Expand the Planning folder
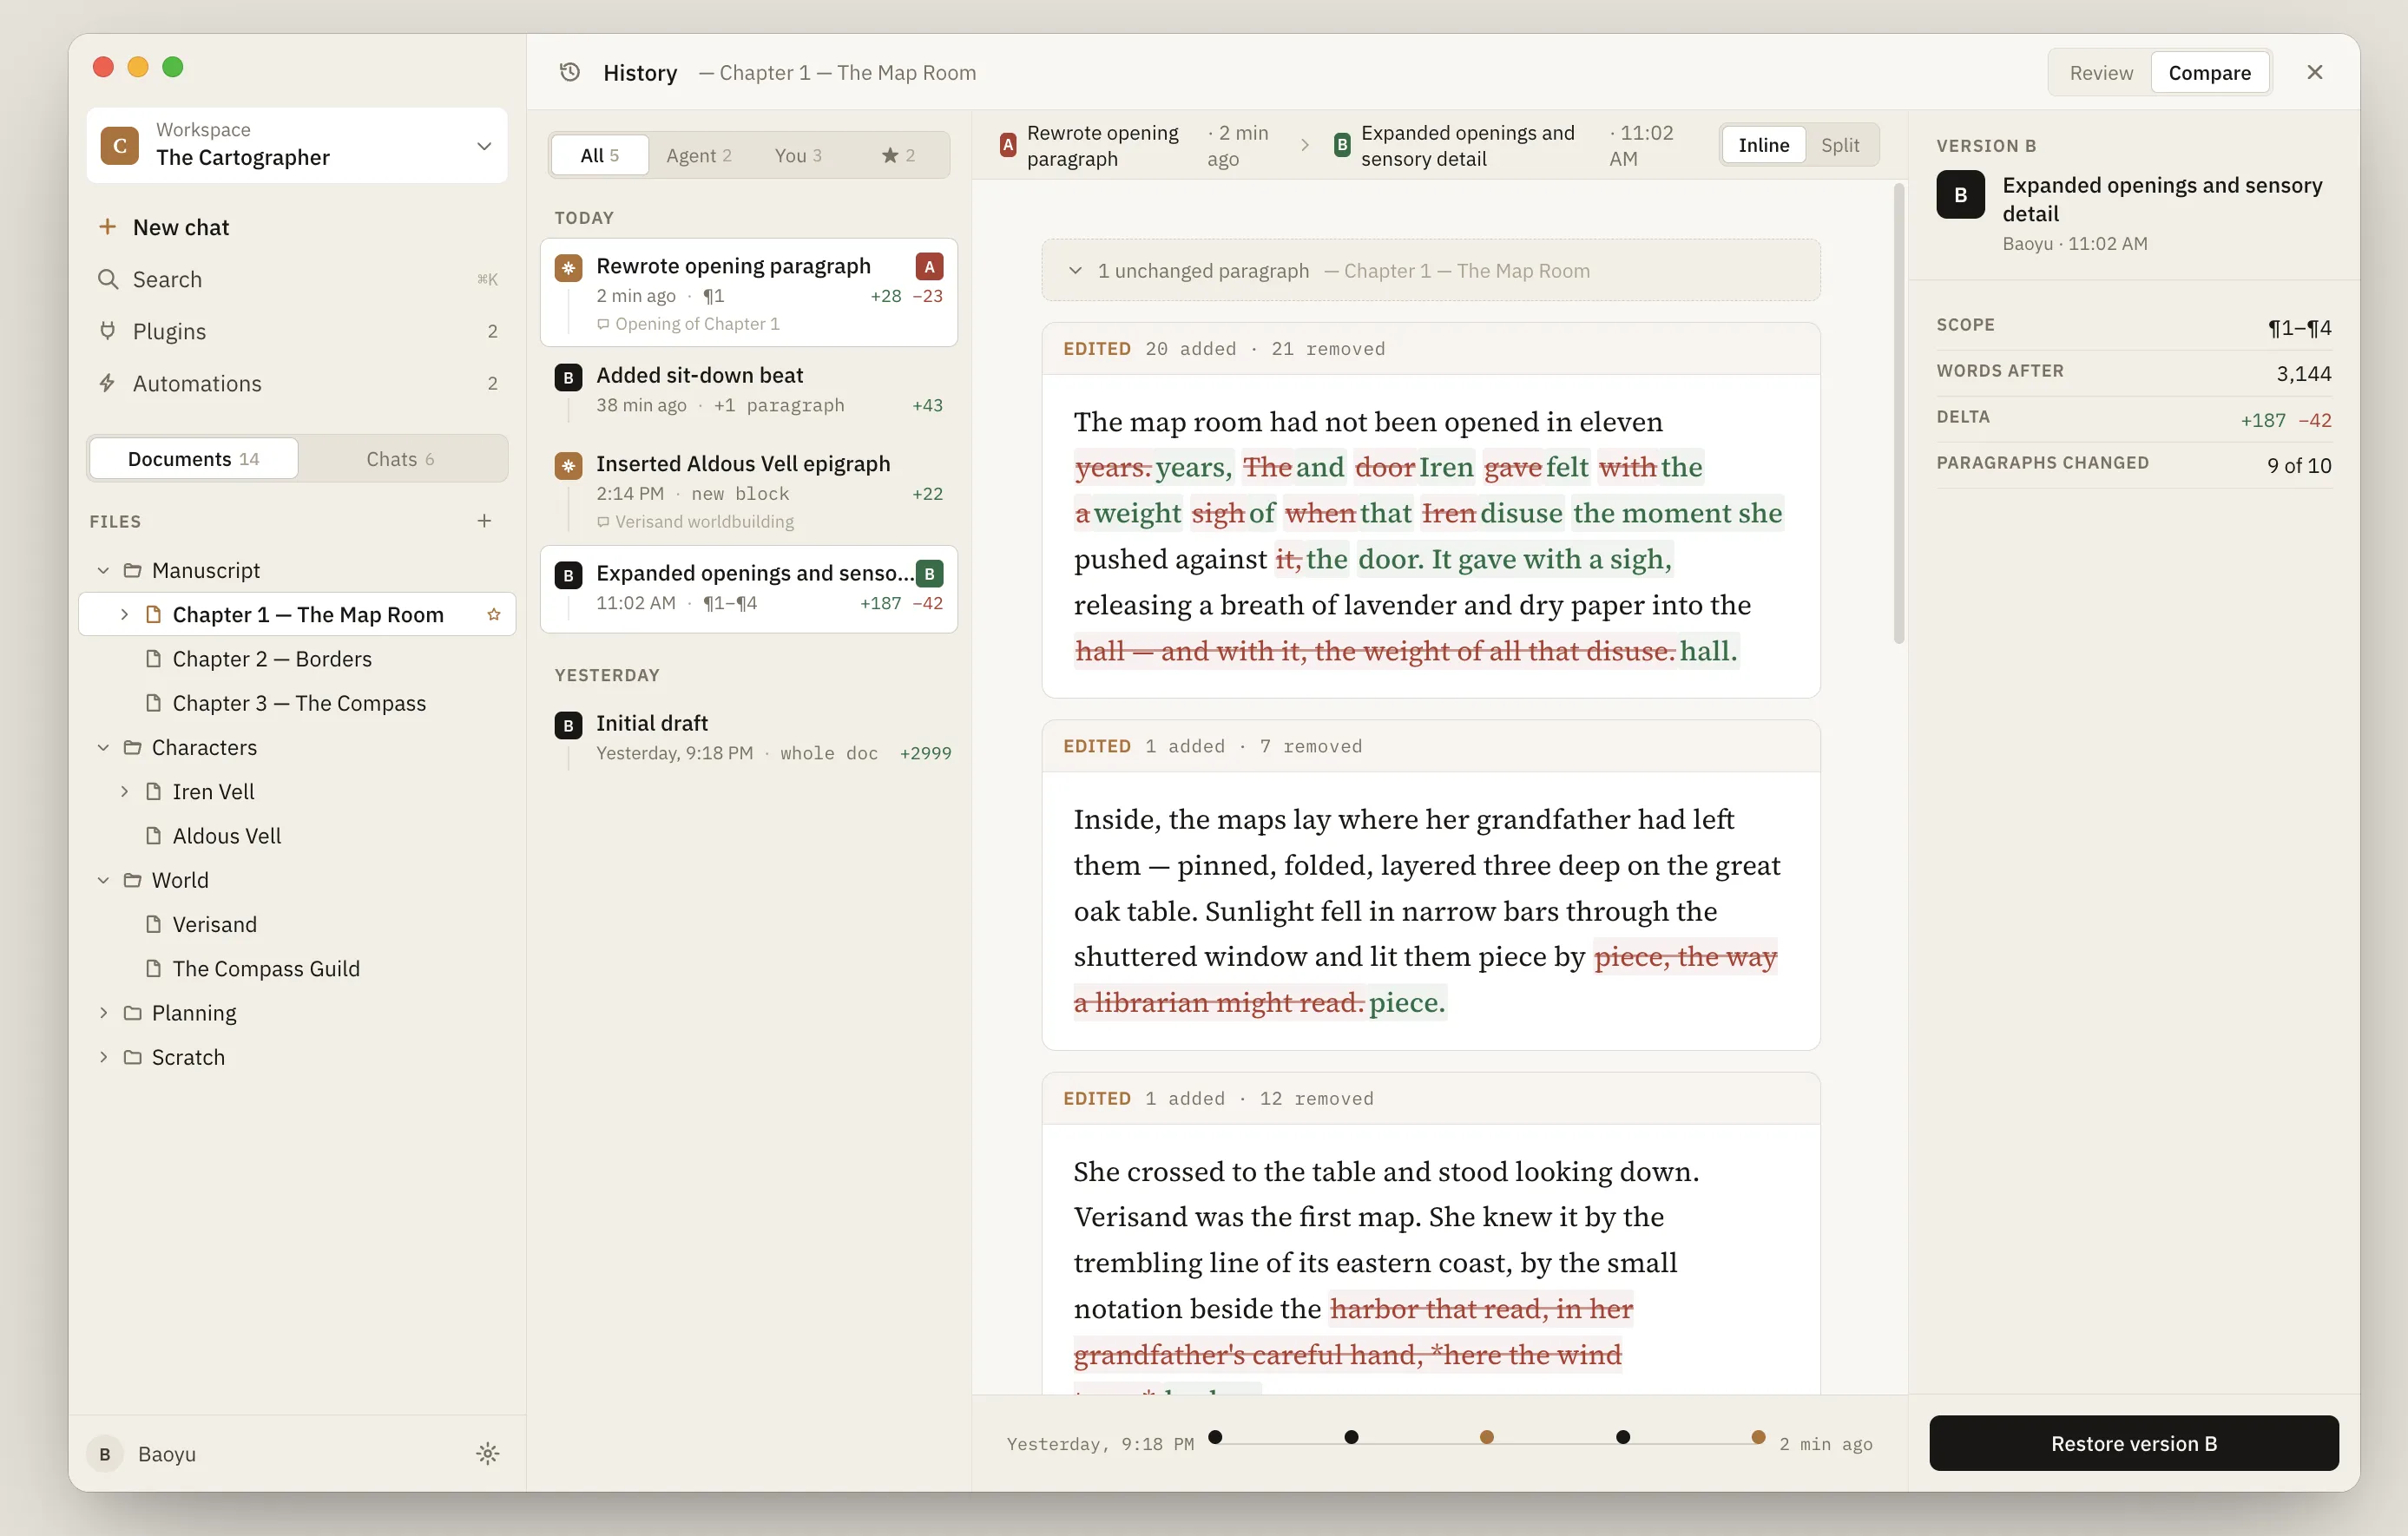Screen dimensions: 2408x1536 click(103, 1012)
